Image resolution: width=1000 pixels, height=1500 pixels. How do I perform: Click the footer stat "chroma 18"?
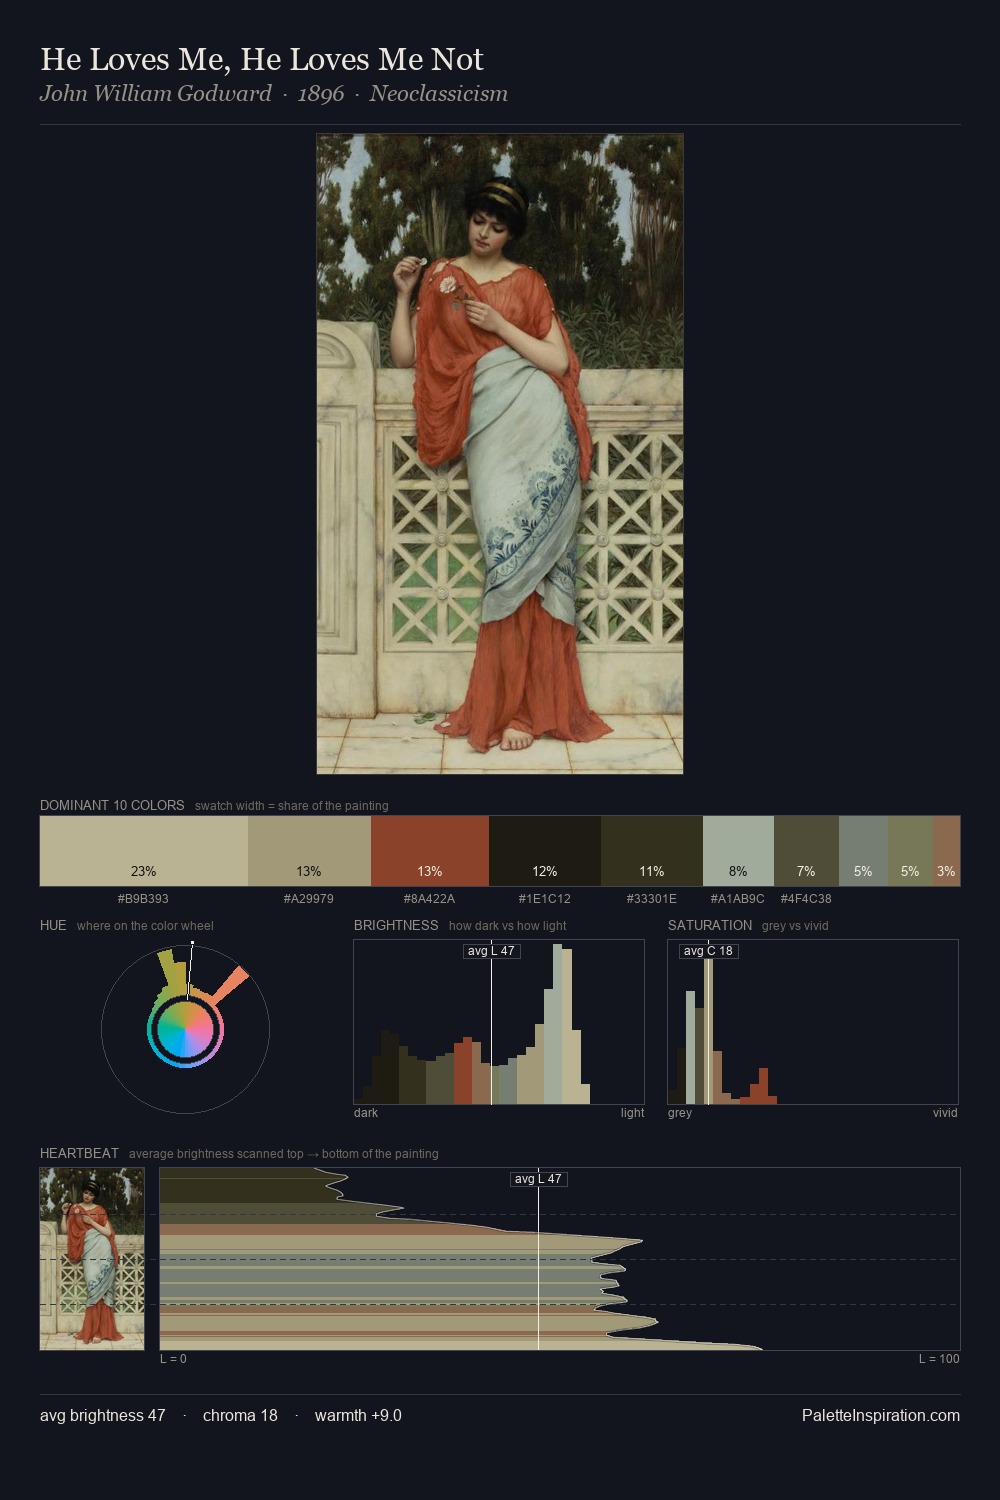[x=240, y=1415]
